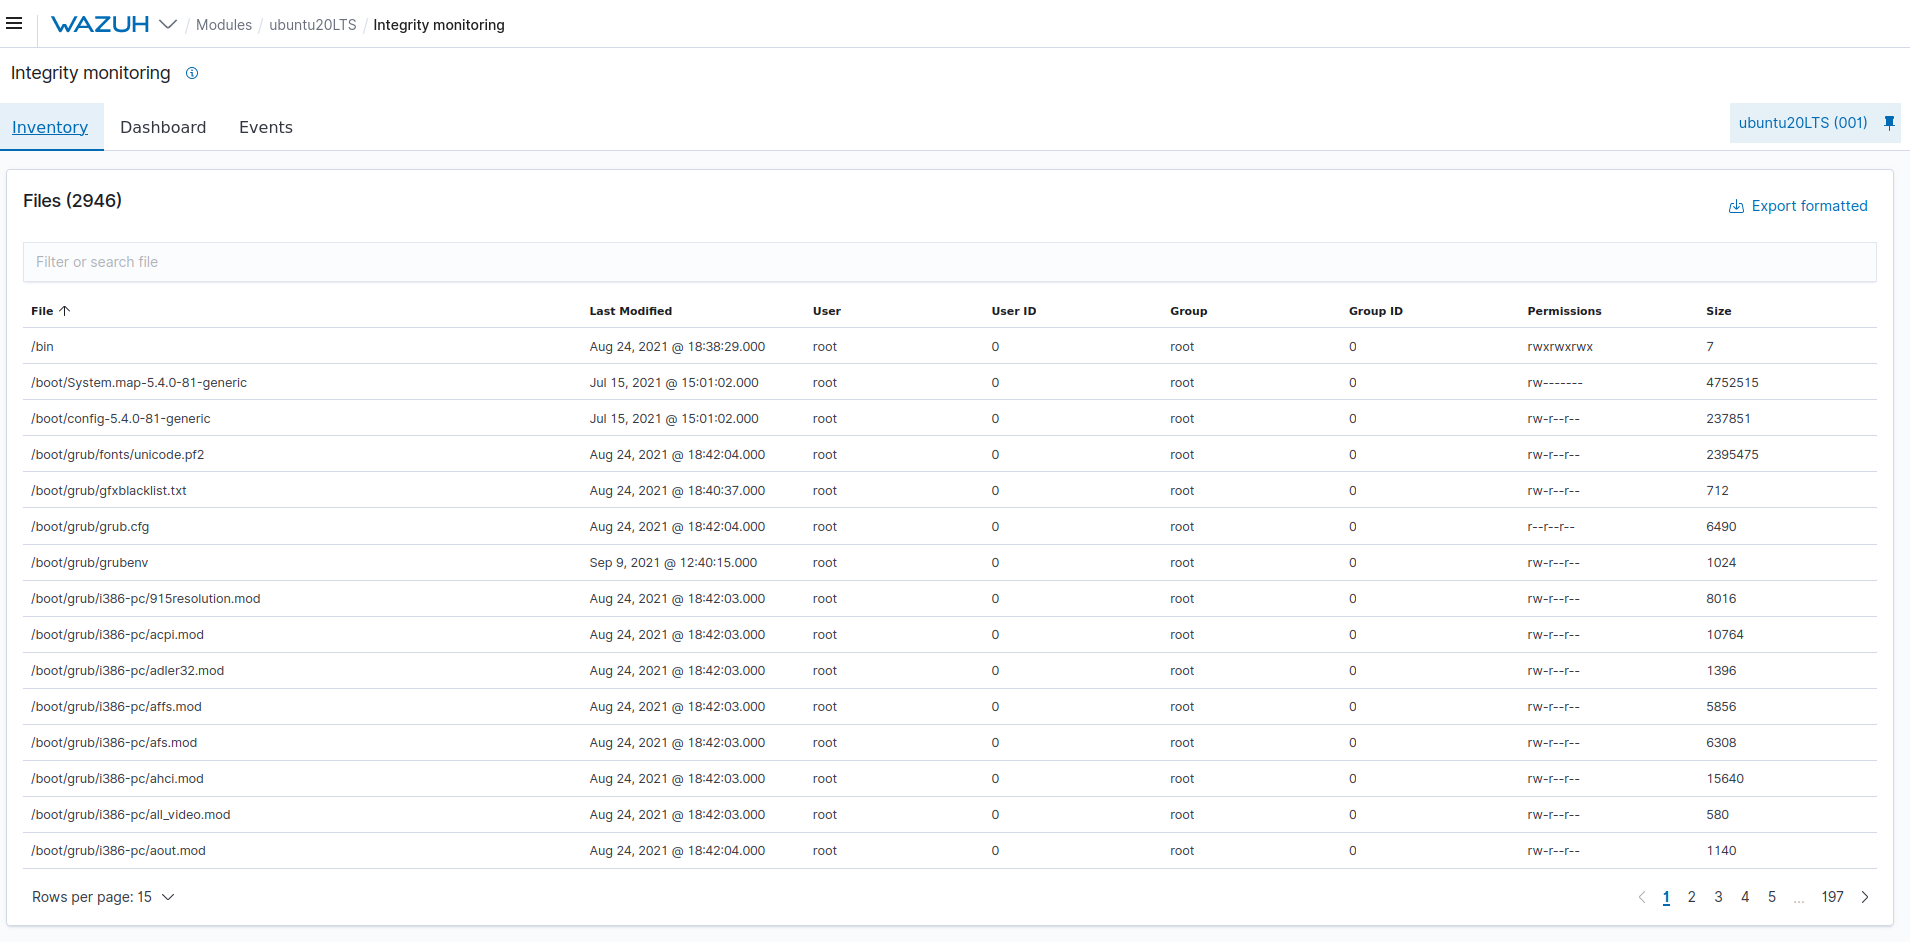Open the hamburger navigation menu
Viewport: 1910px width, 942px height.
pyautogui.click(x=15, y=23)
